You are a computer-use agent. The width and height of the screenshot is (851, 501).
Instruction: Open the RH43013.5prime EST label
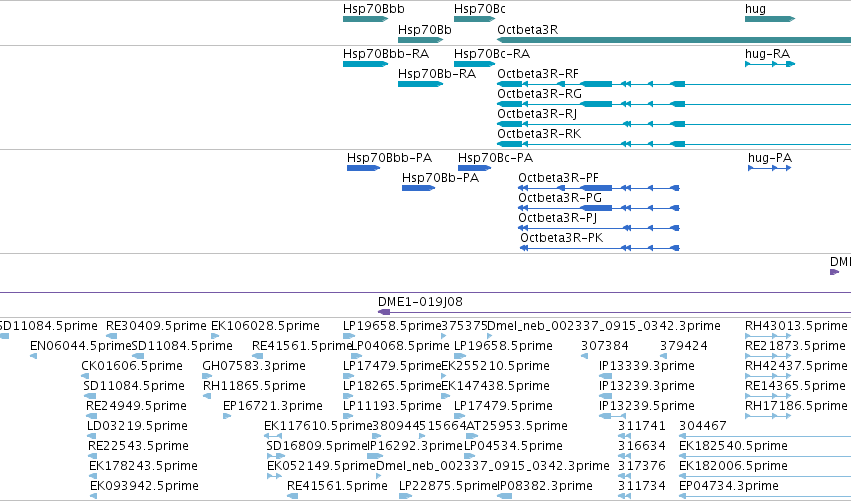pyautogui.click(x=796, y=326)
